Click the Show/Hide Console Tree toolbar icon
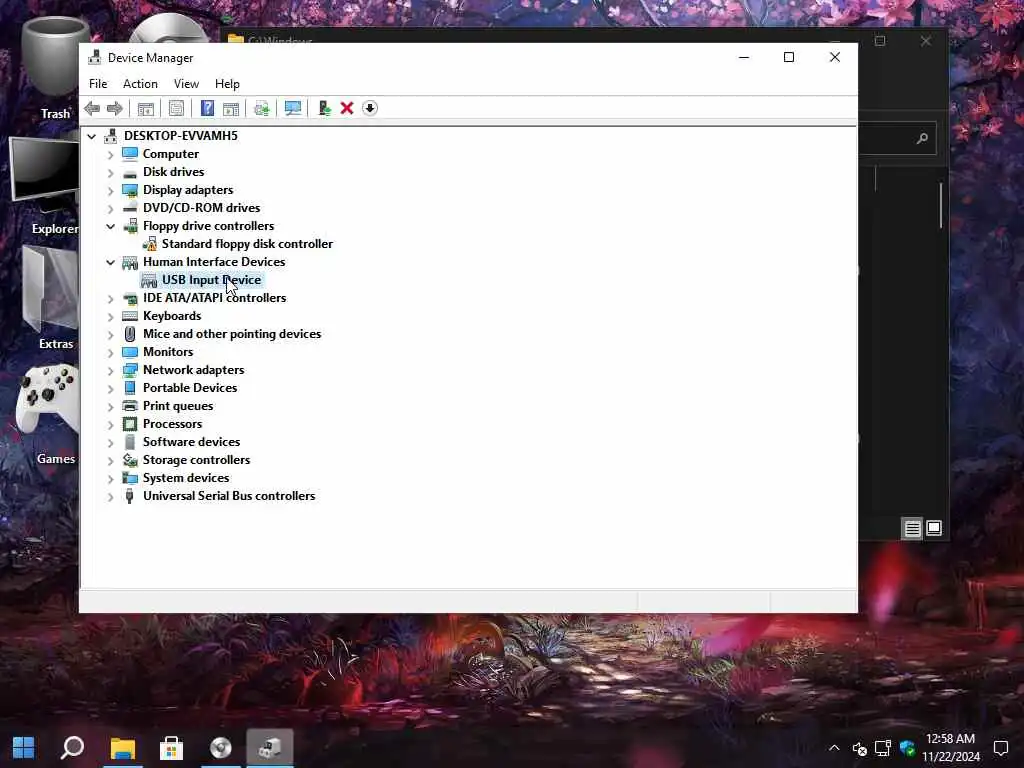This screenshot has height=768, width=1024. tap(146, 108)
